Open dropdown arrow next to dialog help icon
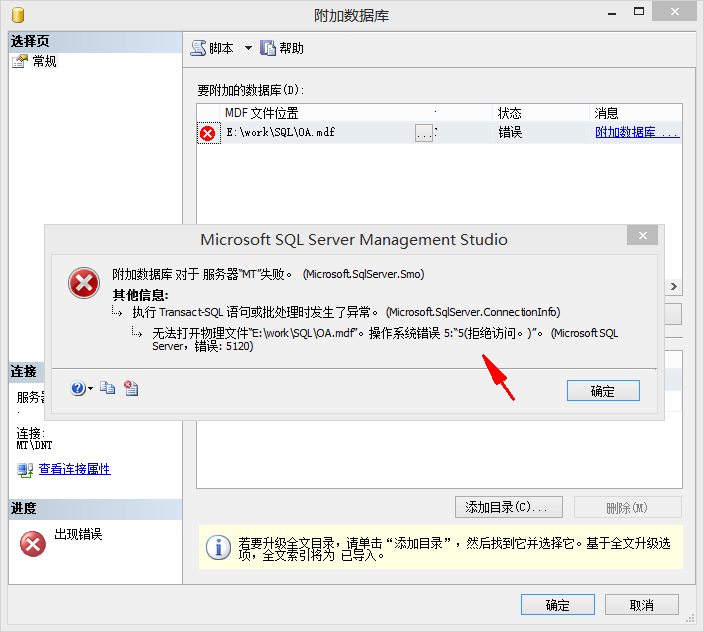The image size is (704, 632). point(90,388)
